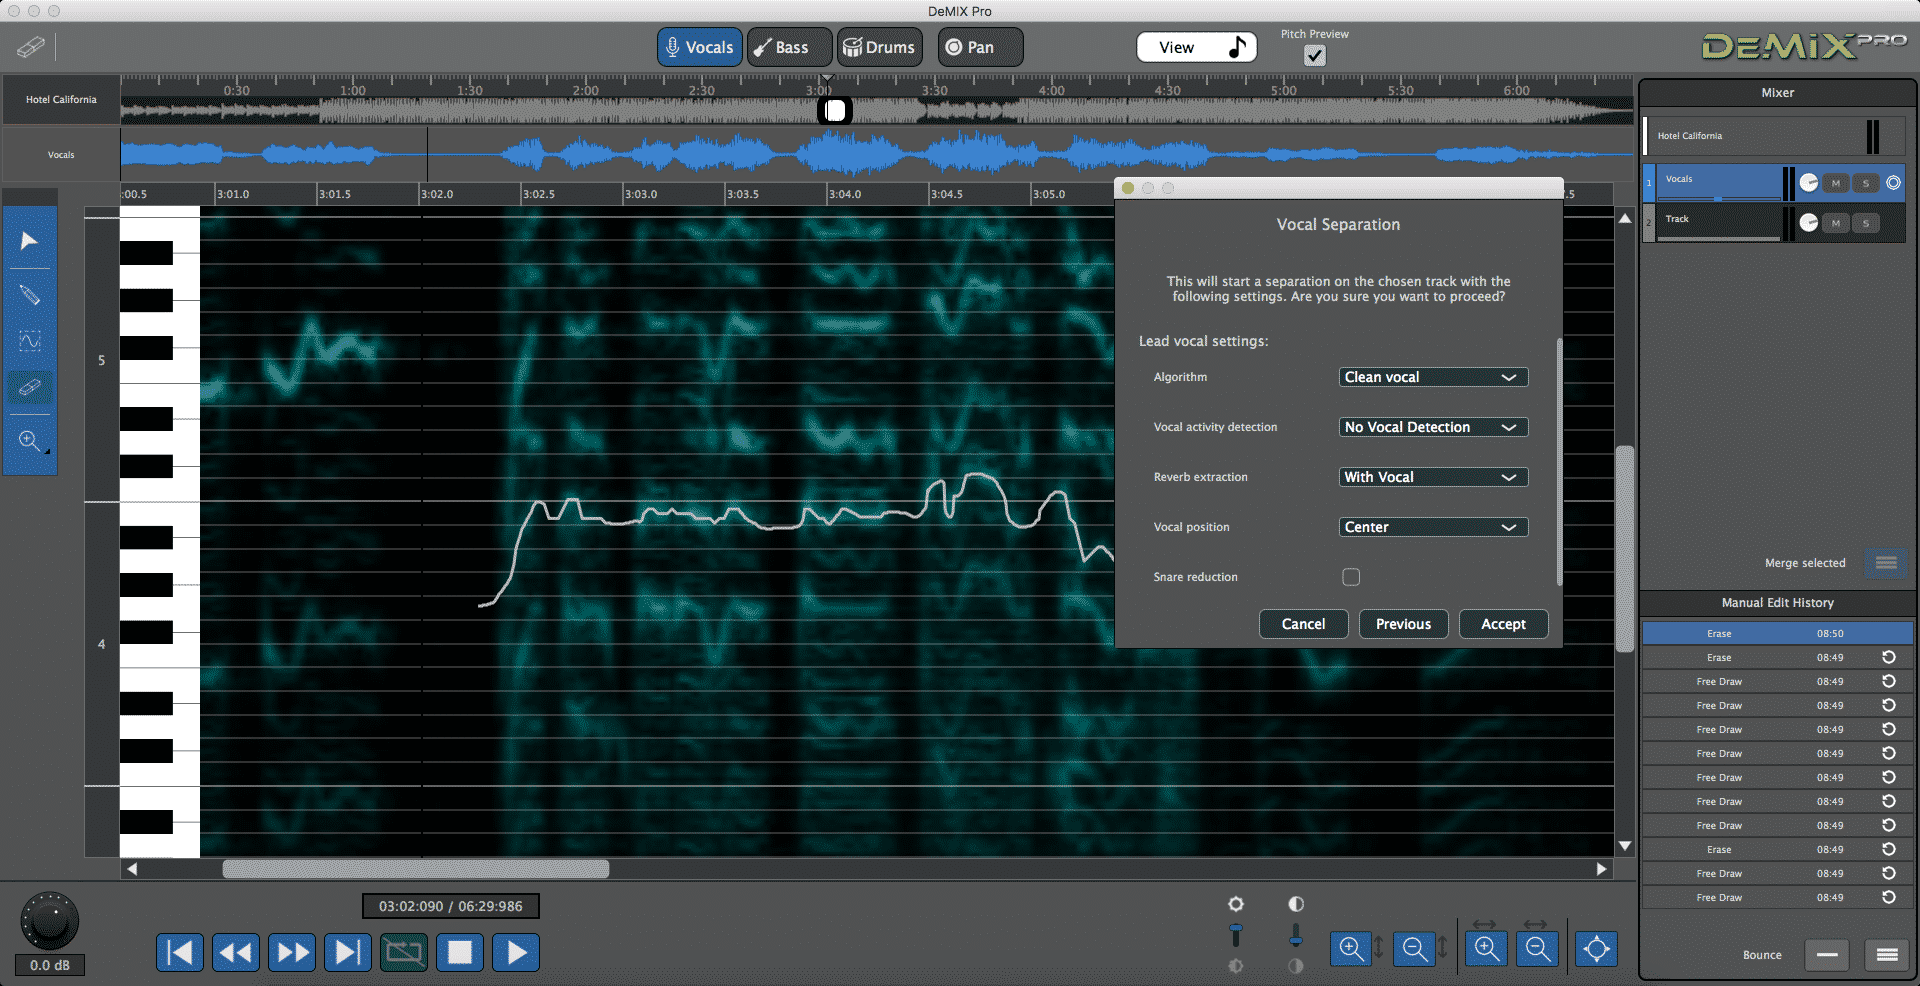1920x986 pixels.
Task: Activate the harmonic selection tool
Action: (30, 341)
